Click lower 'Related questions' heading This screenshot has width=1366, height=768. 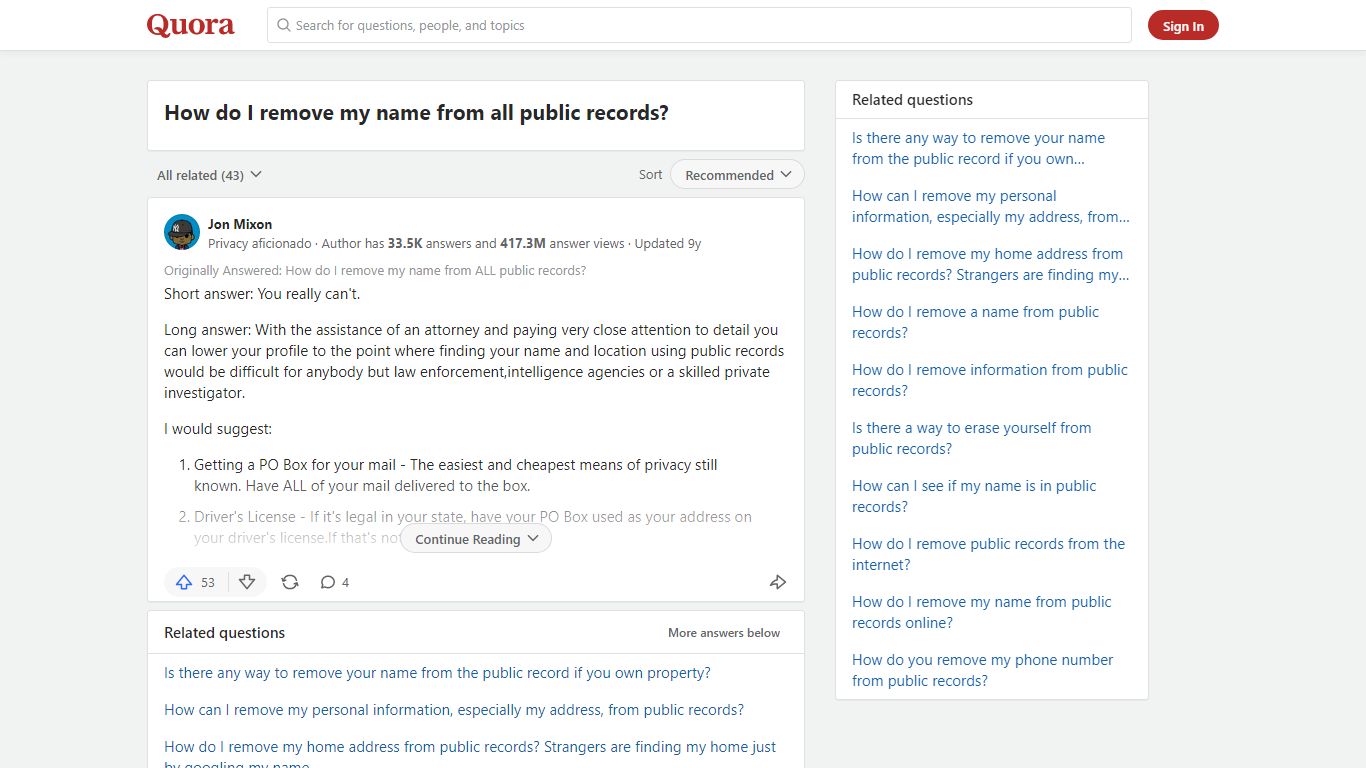tap(225, 633)
